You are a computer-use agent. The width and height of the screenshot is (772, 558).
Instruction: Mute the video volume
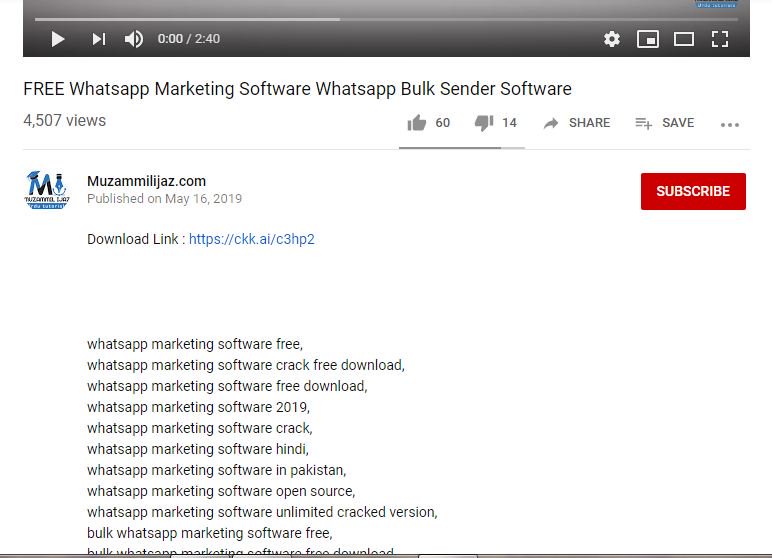(133, 39)
